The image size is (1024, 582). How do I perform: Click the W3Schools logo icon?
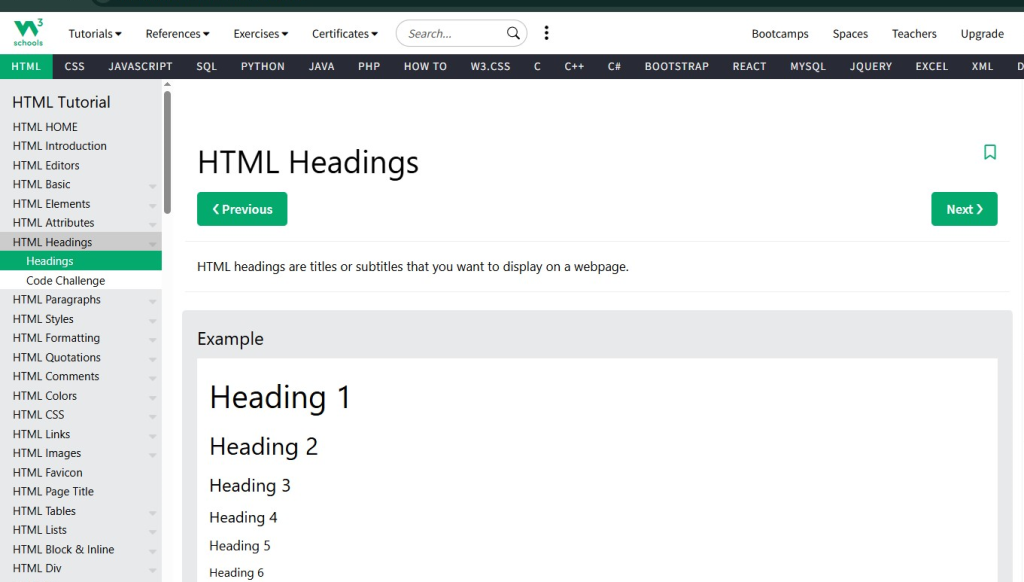pos(28,33)
